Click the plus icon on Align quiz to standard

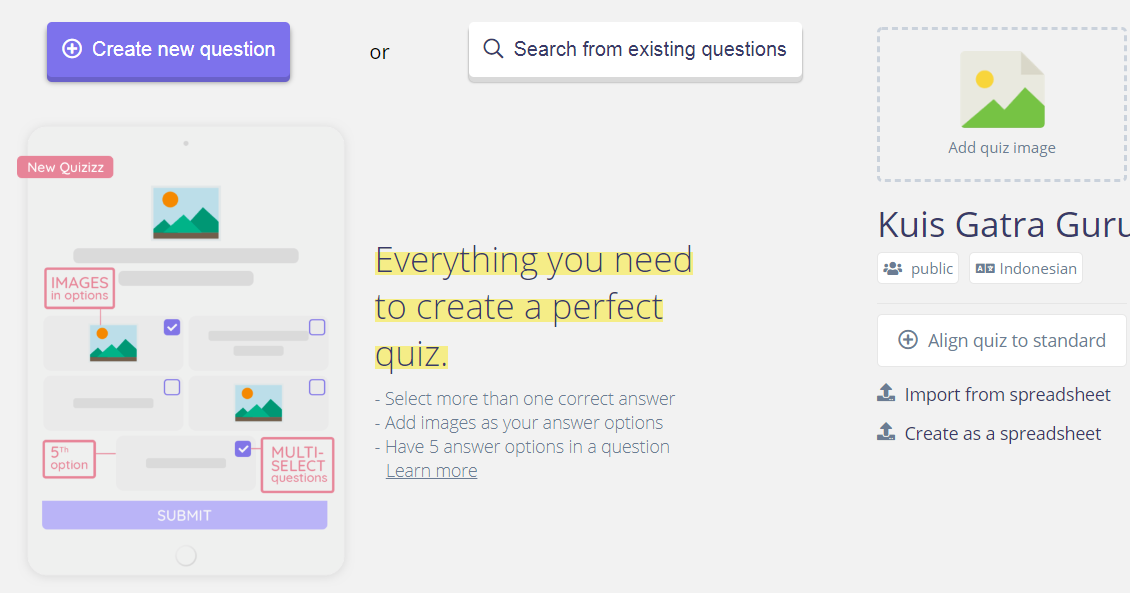(908, 340)
